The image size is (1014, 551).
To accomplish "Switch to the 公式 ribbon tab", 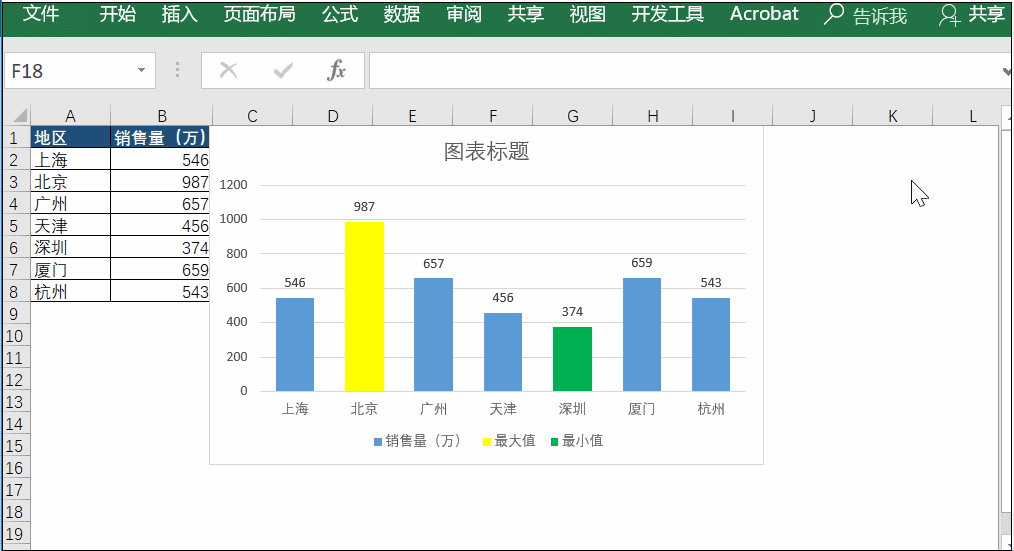I will click(340, 14).
